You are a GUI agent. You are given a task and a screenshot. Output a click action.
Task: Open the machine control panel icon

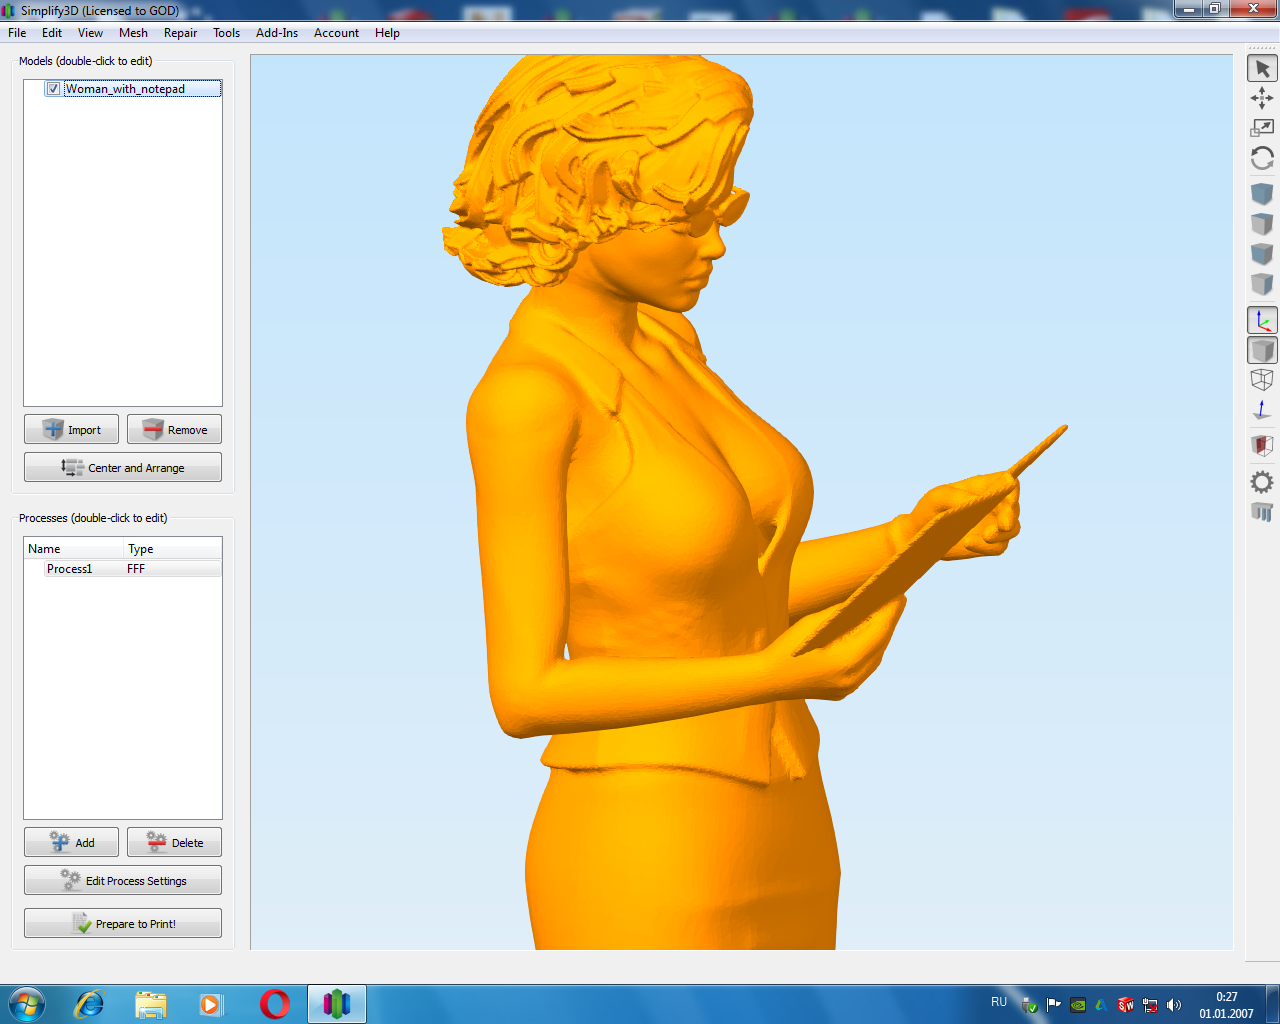[x=1262, y=512]
